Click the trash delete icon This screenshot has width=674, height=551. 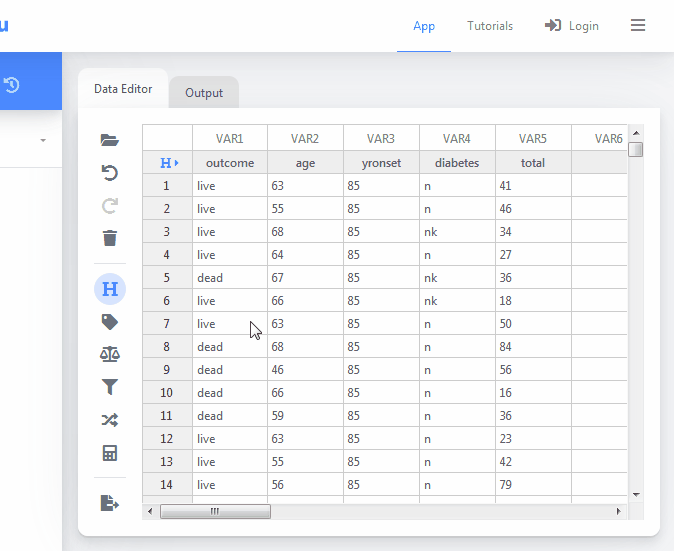[110, 238]
